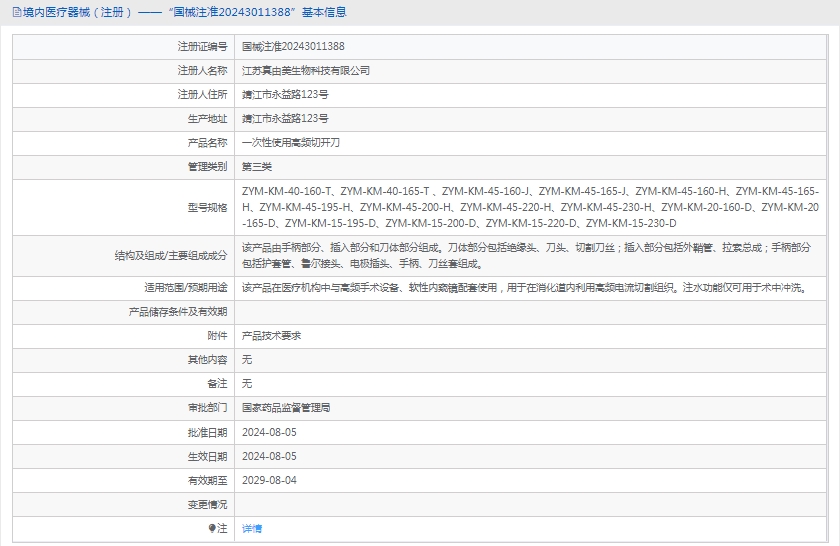Image resolution: width=840 pixels, height=546 pixels.
Task: Select registration number 国械注准20243011388 in table
Action: [293, 46]
